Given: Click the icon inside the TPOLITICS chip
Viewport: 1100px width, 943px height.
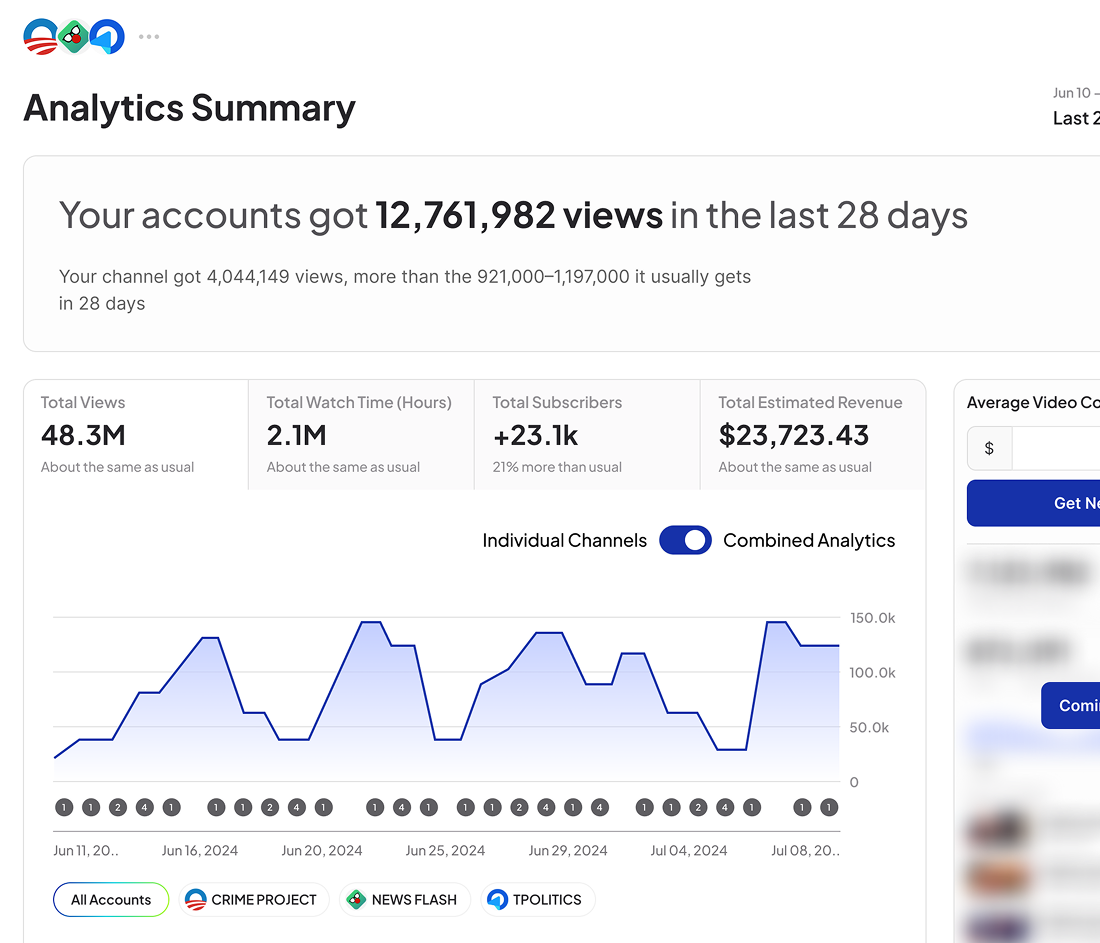Looking at the screenshot, I should coord(497,900).
